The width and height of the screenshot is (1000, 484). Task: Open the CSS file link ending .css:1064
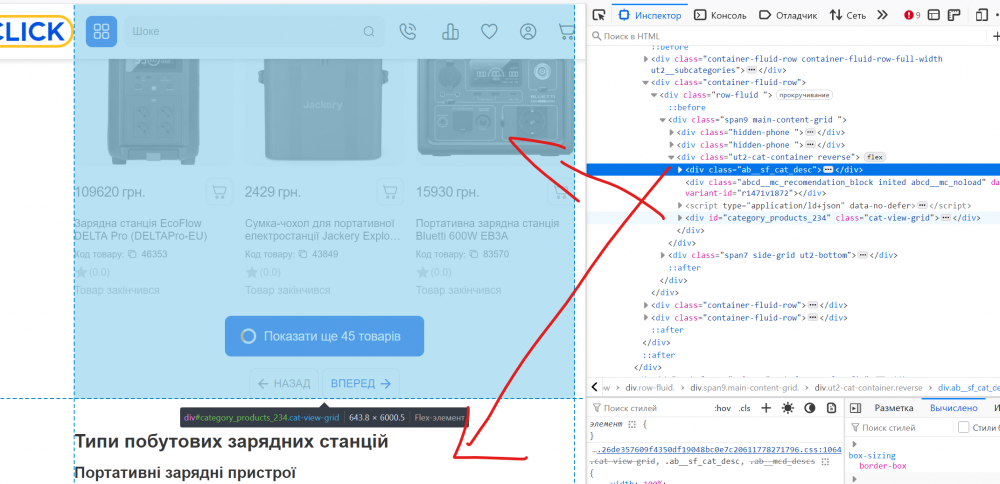point(715,450)
